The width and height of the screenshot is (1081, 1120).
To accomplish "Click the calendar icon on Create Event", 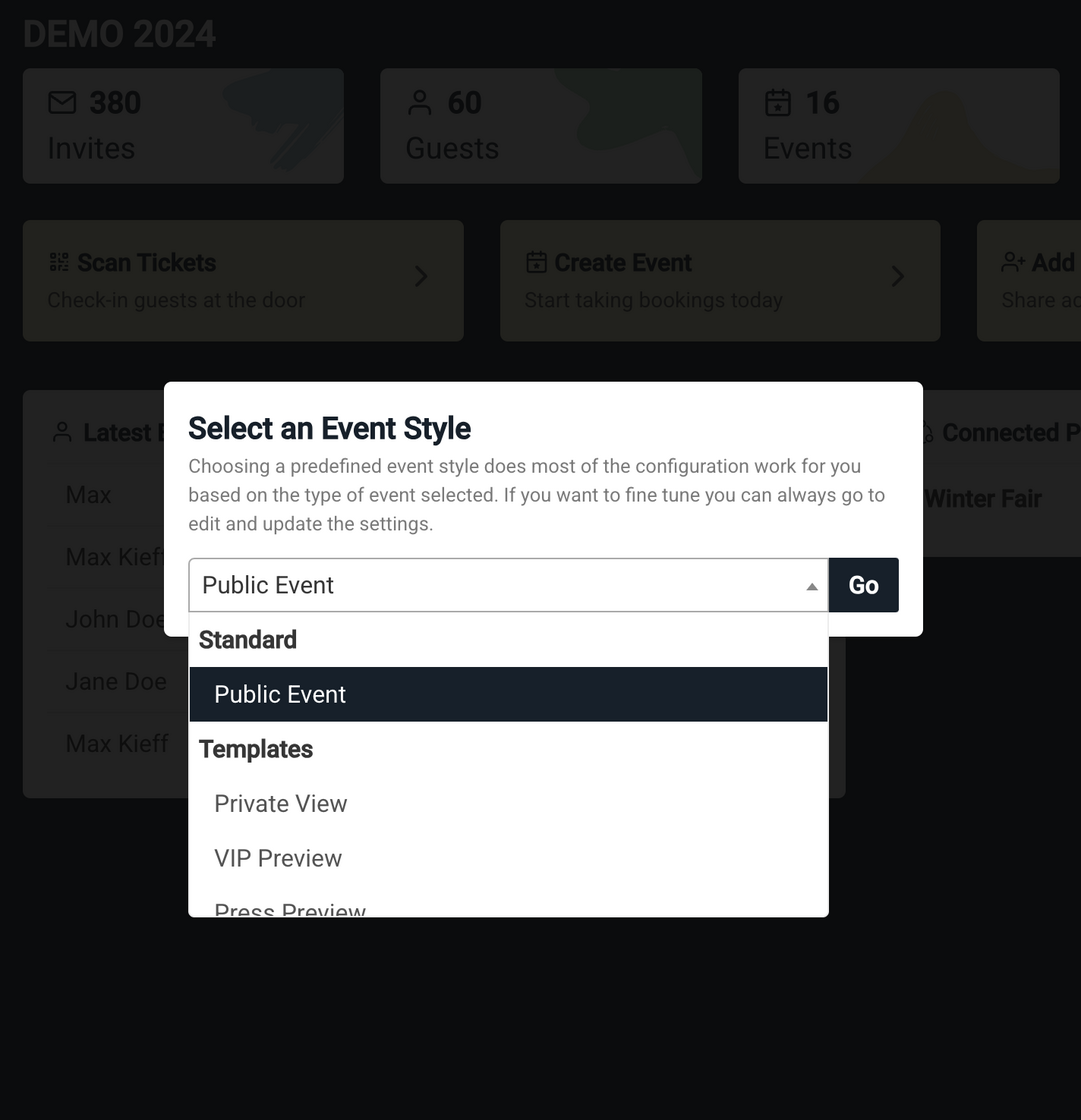I will coord(536,262).
